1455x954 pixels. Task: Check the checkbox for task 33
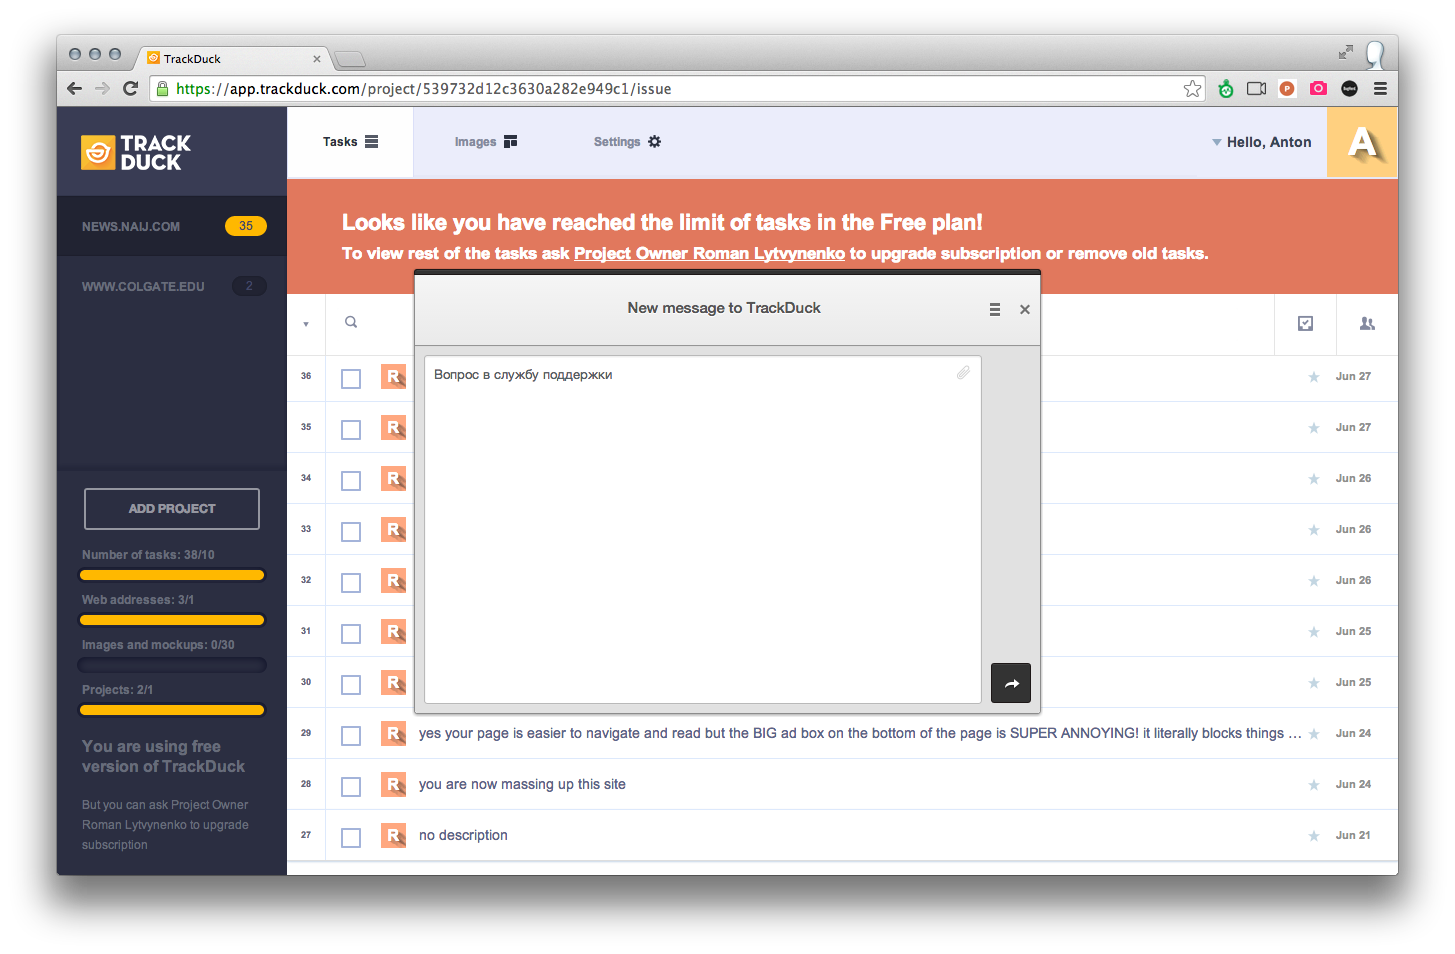click(351, 532)
